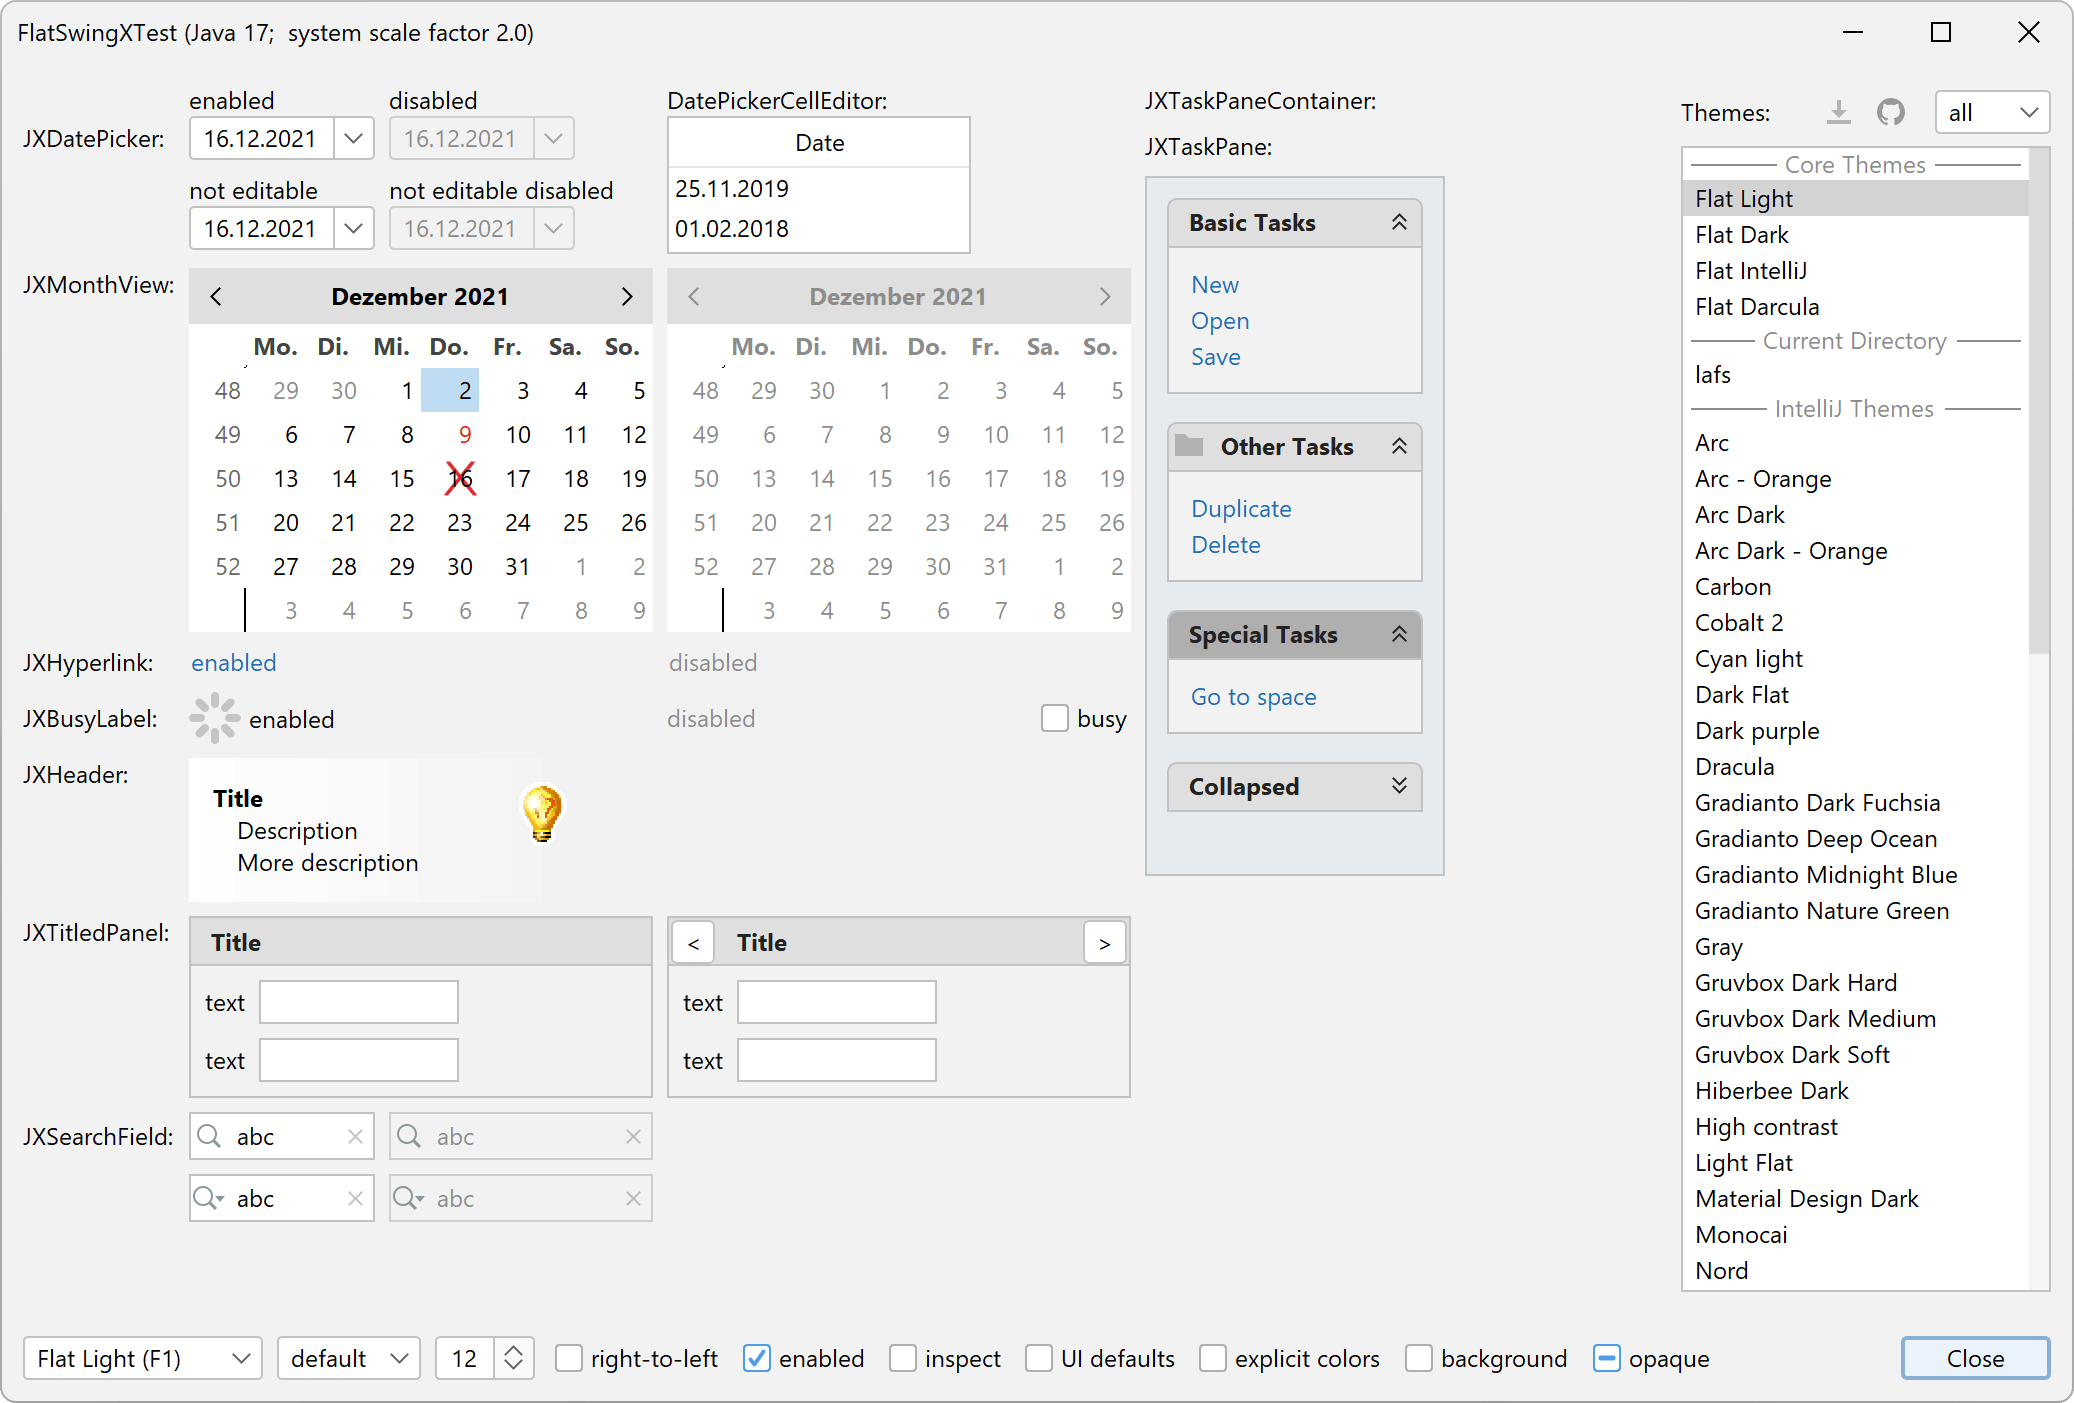Image resolution: width=2074 pixels, height=1403 pixels.
Task: Click the light bulb icon in JXHeader
Action: click(x=542, y=812)
